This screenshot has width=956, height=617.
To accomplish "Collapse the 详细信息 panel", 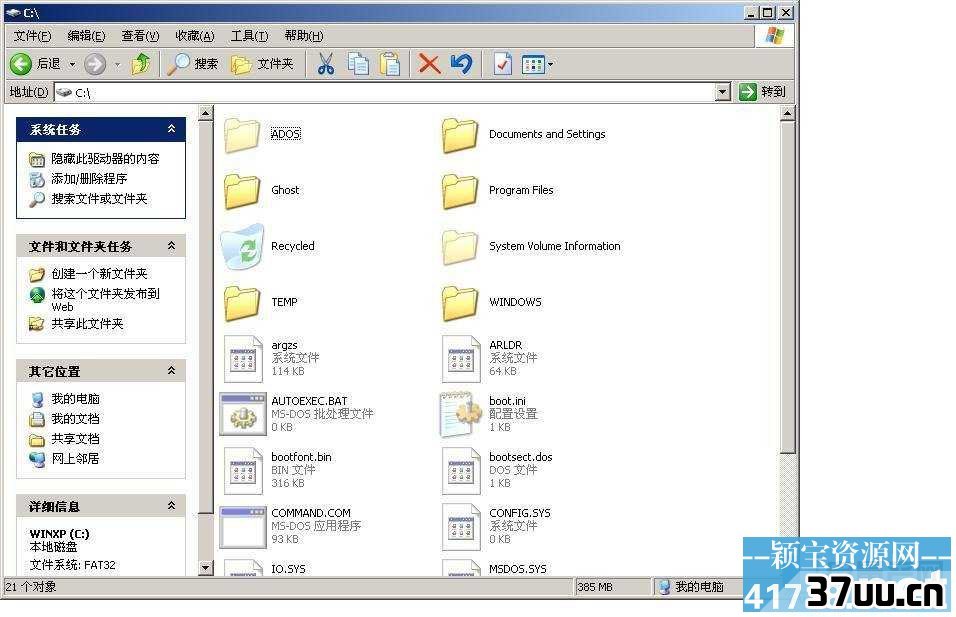I will click(171, 505).
